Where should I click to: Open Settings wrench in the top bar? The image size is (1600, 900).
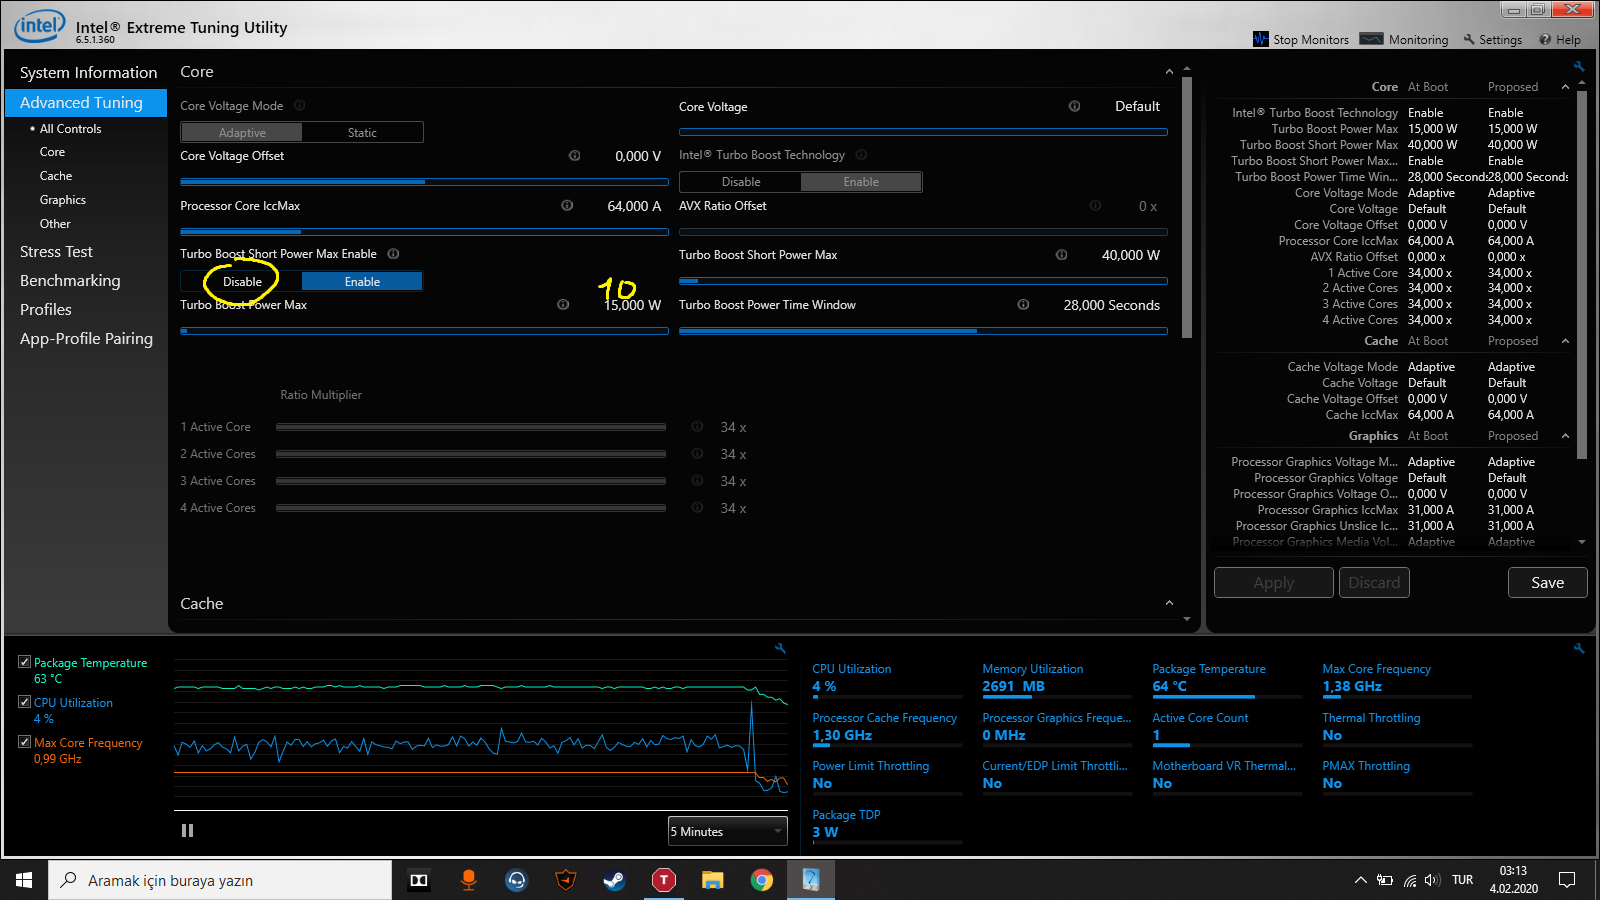click(x=1469, y=40)
